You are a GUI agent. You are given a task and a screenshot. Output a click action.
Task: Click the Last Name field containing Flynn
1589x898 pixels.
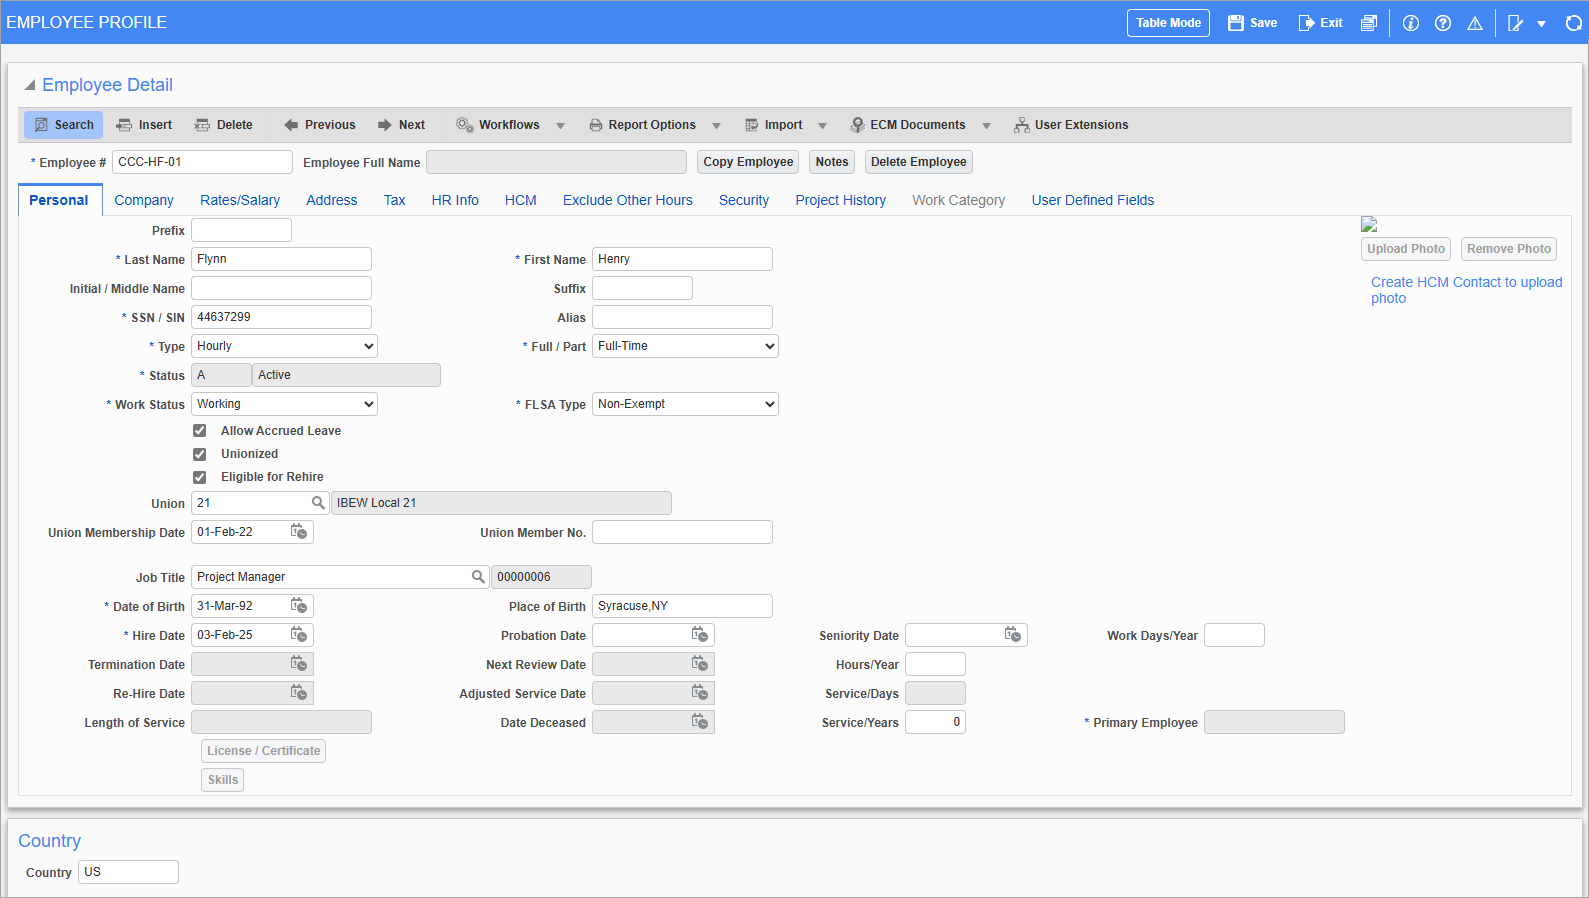point(281,259)
